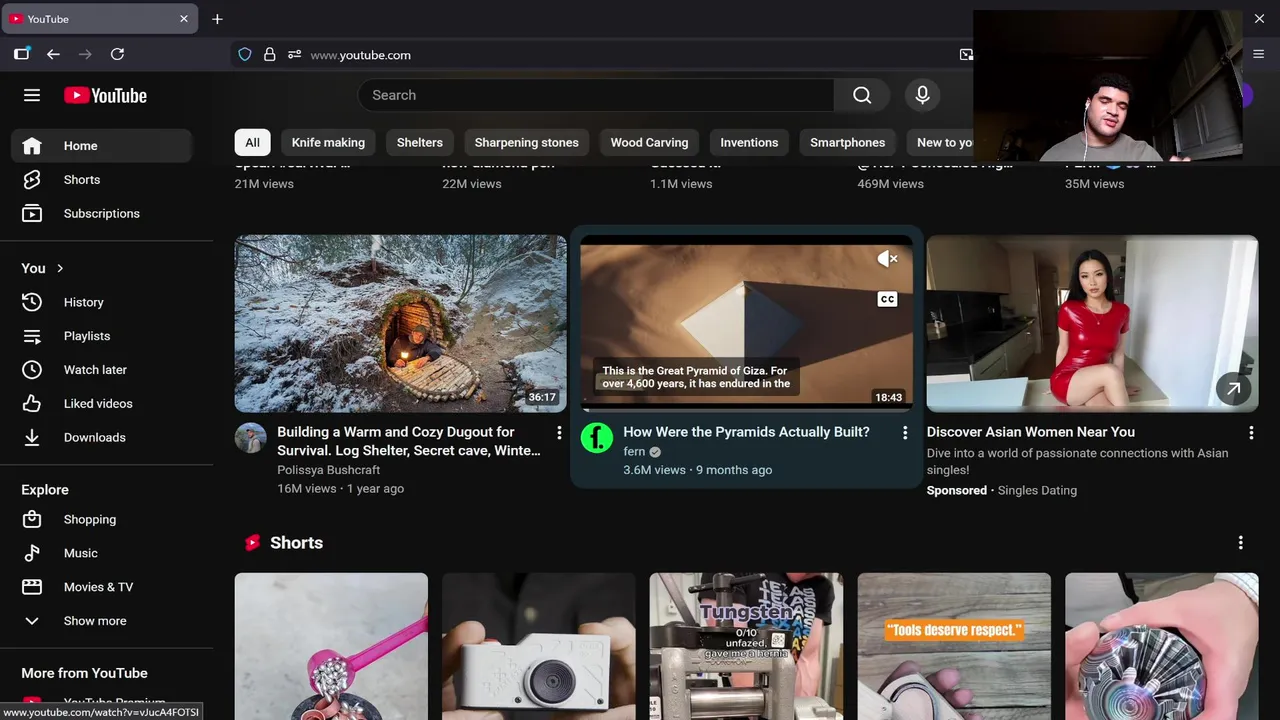Open 'How Were the Pyramids Actually Built?' title
This screenshot has height=720, width=1280.
pyautogui.click(x=746, y=432)
